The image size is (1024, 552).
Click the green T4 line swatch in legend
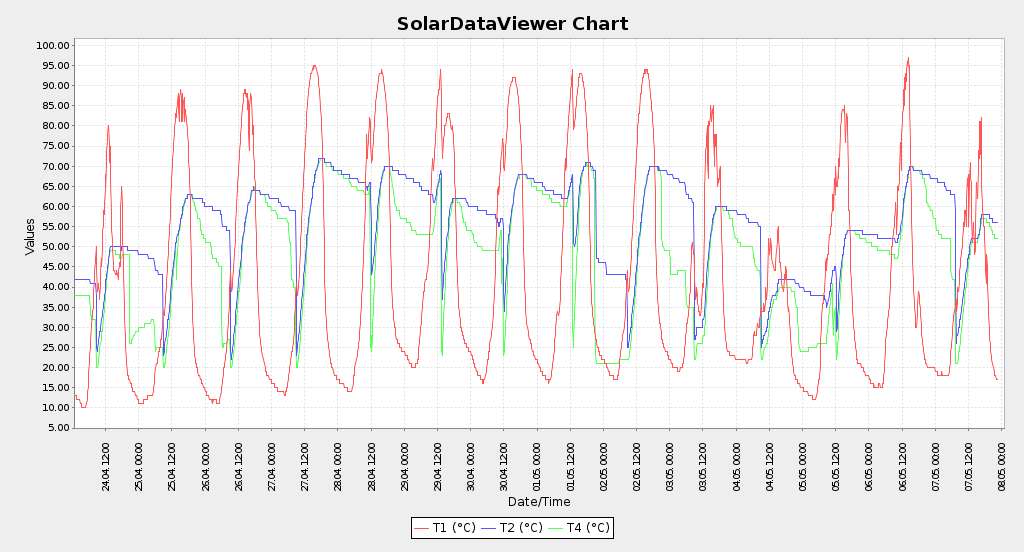[556, 528]
